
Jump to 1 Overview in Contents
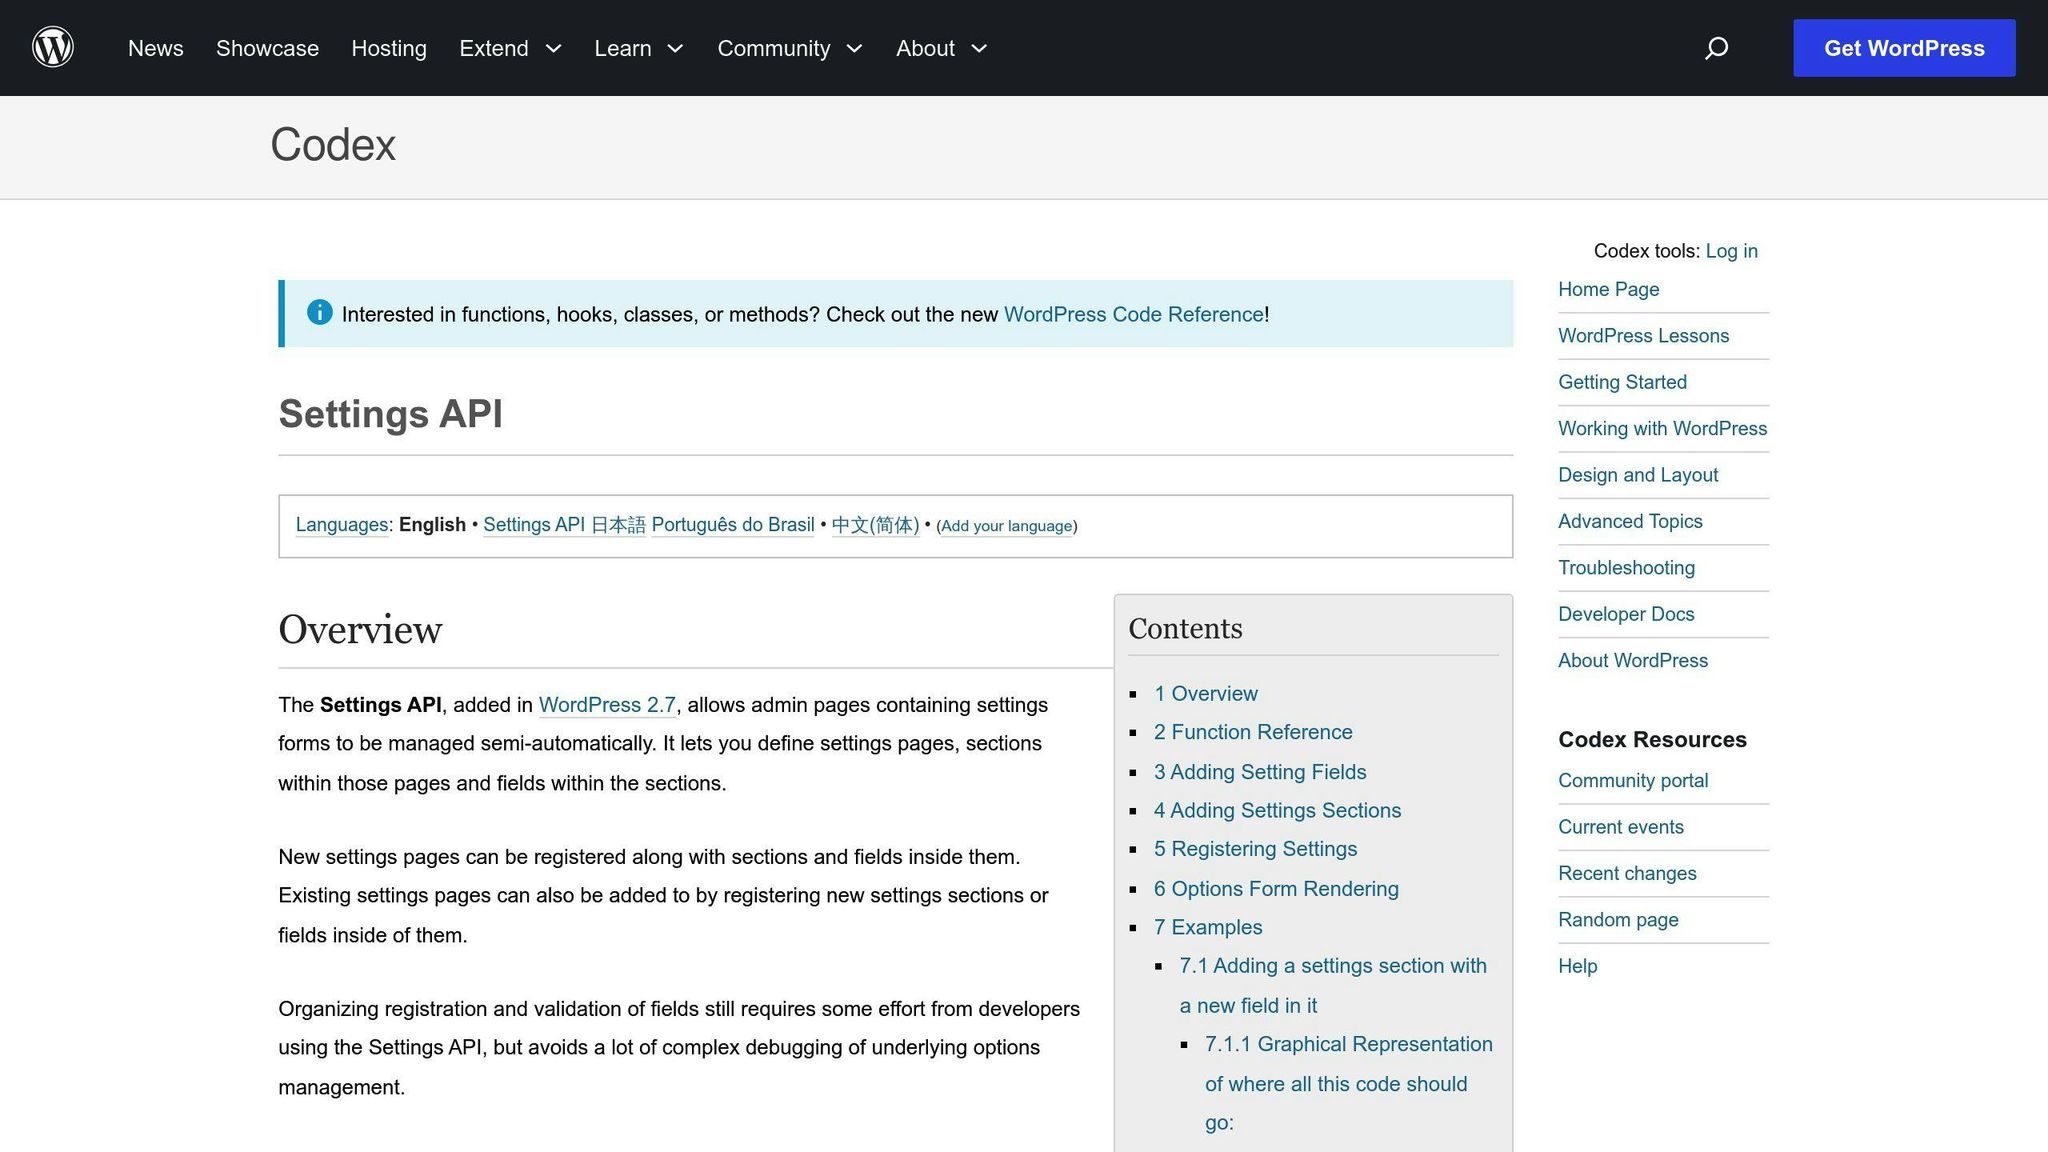(x=1206, y=694)
